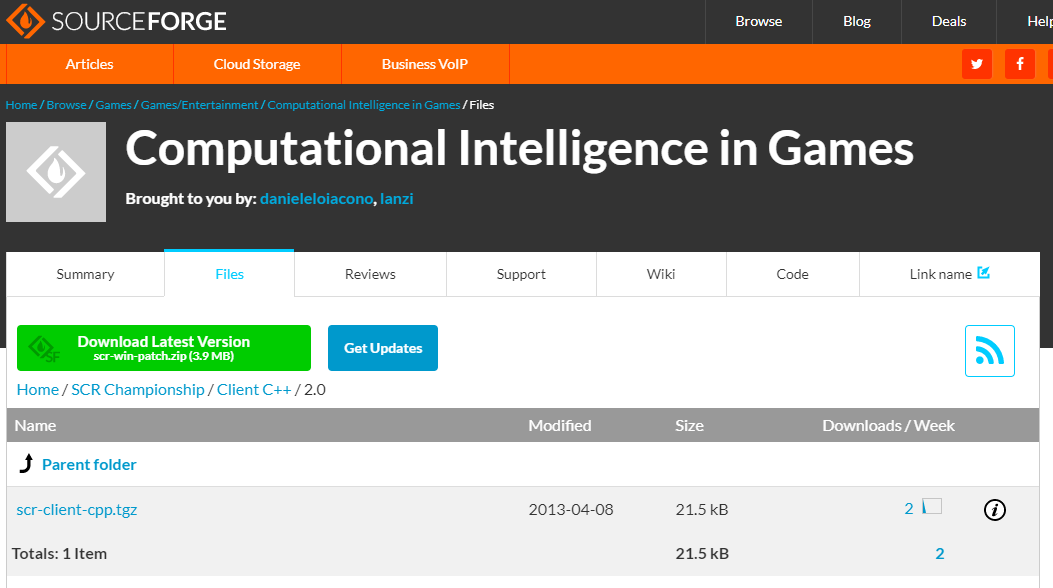Click the RSS feed icon
Image resolution: width=1053 pixels, height=588 pixels.
[x=989, y=351]
